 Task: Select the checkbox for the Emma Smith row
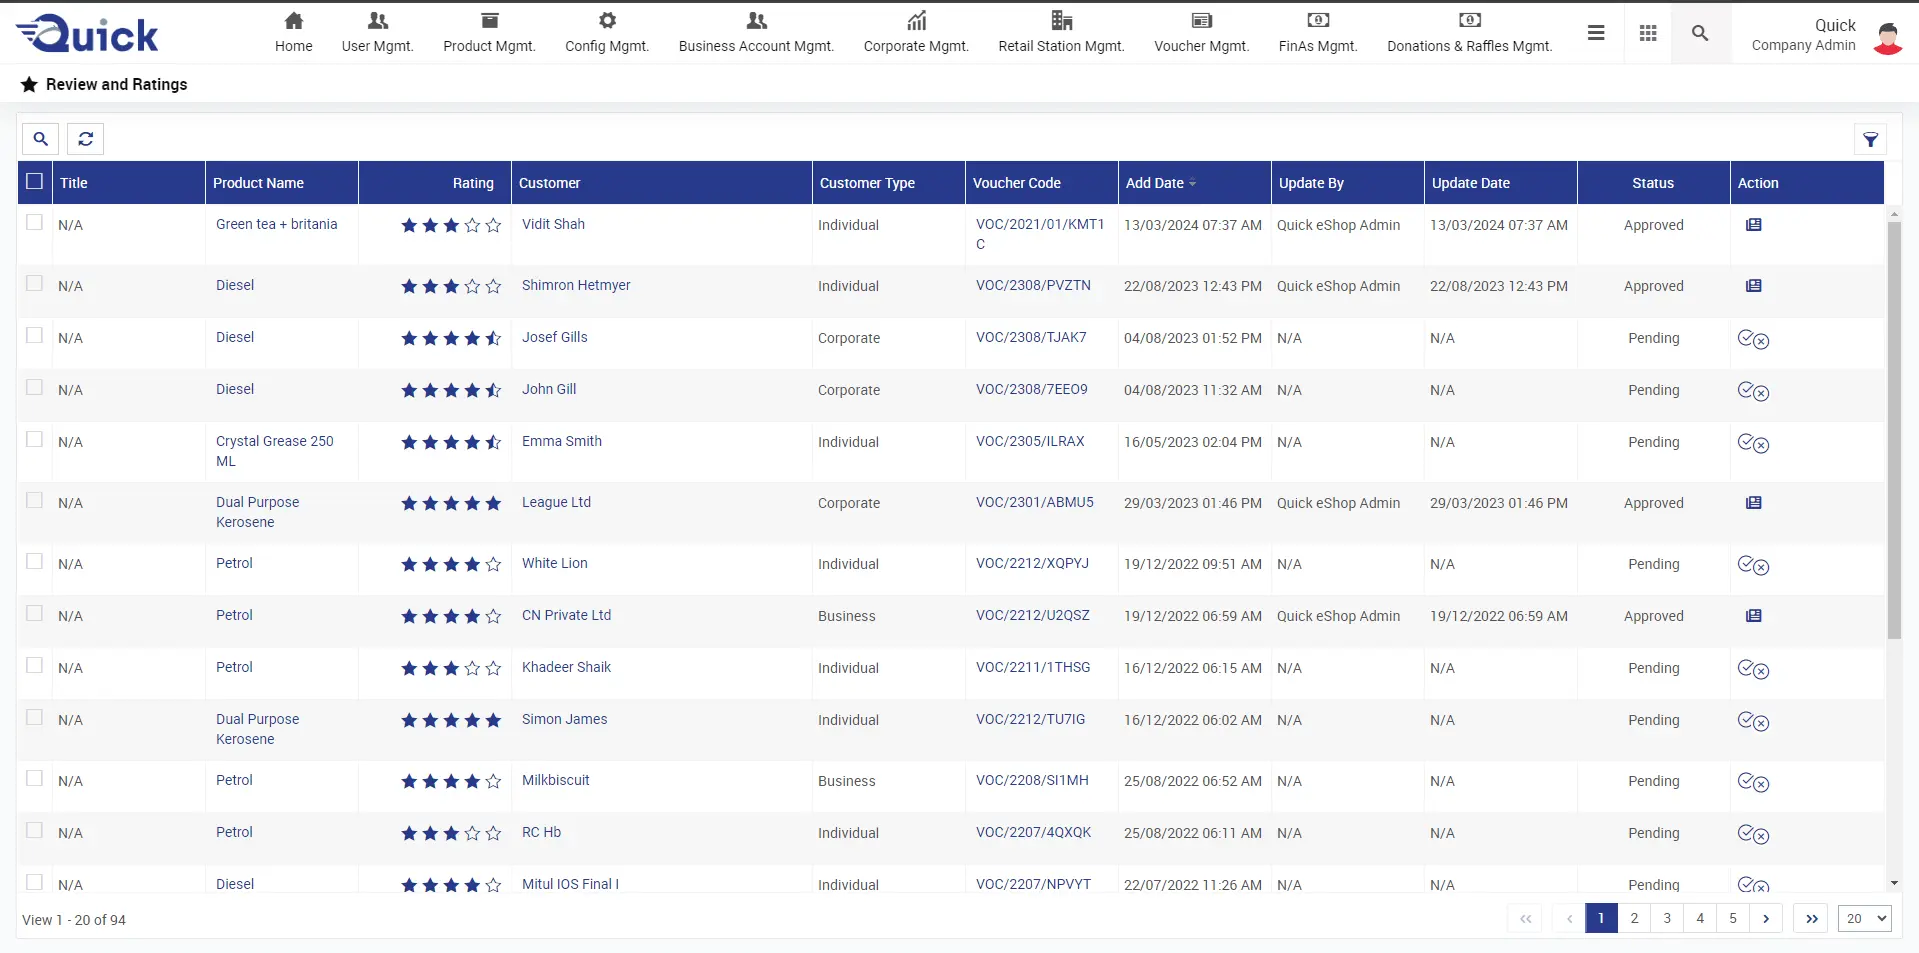click(35, 440)
